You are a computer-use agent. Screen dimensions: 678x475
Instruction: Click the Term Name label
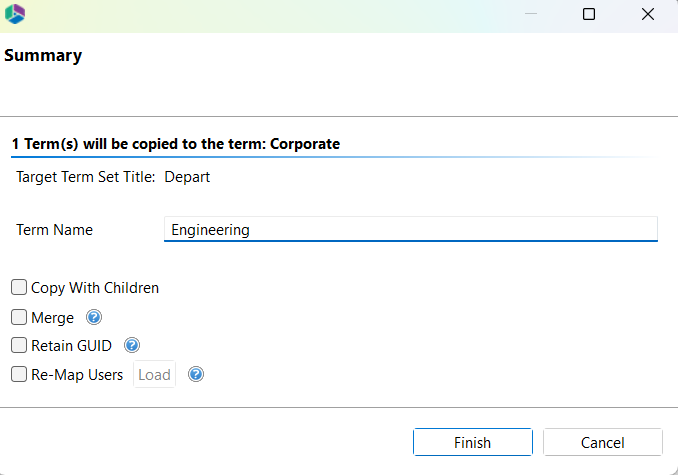pos(54,230)
